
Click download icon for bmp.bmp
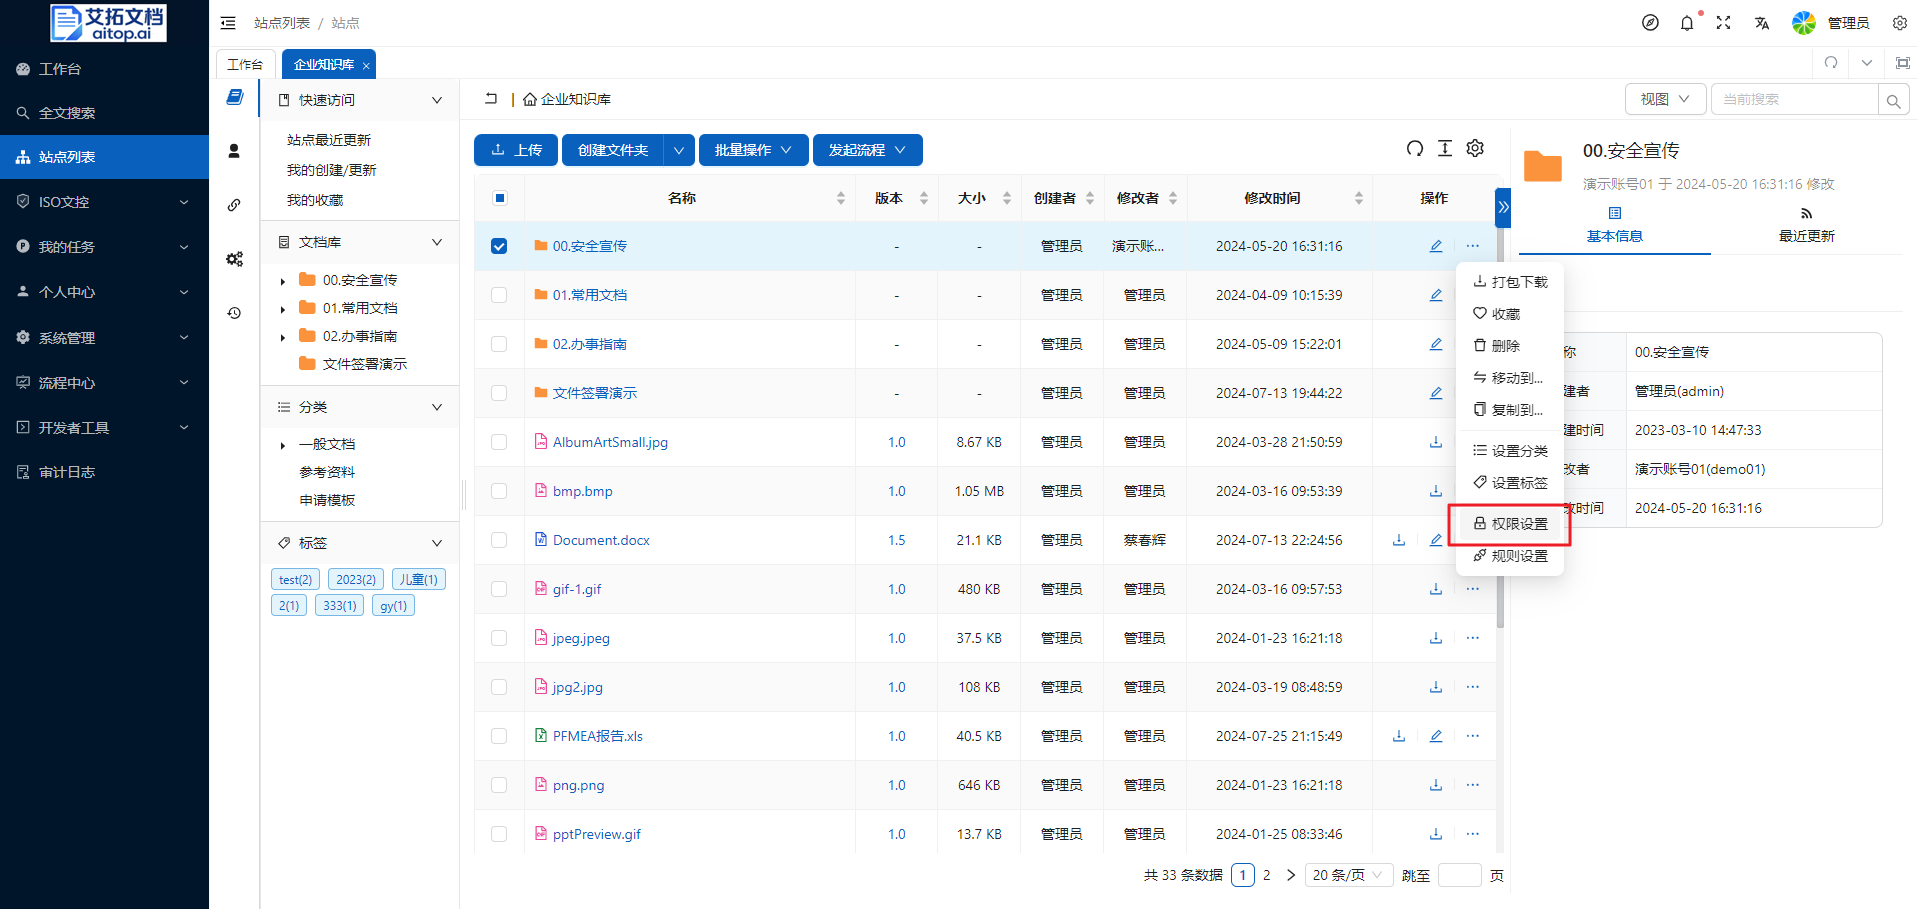(x=1435, y=491)
